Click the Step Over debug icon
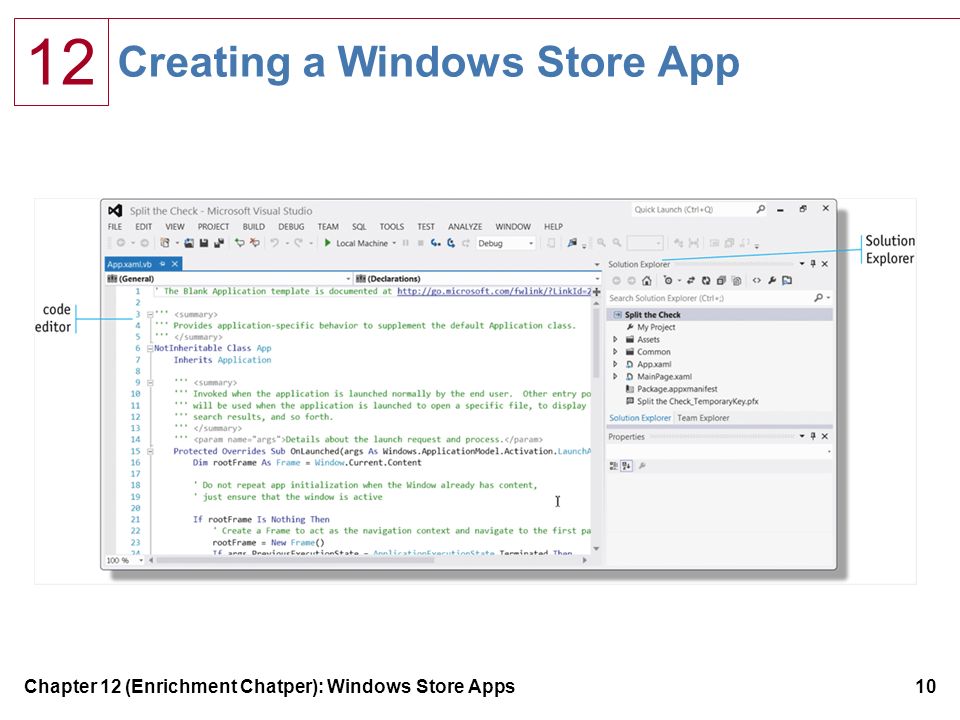The image size is (960, 720). click(x=451, y=243)
